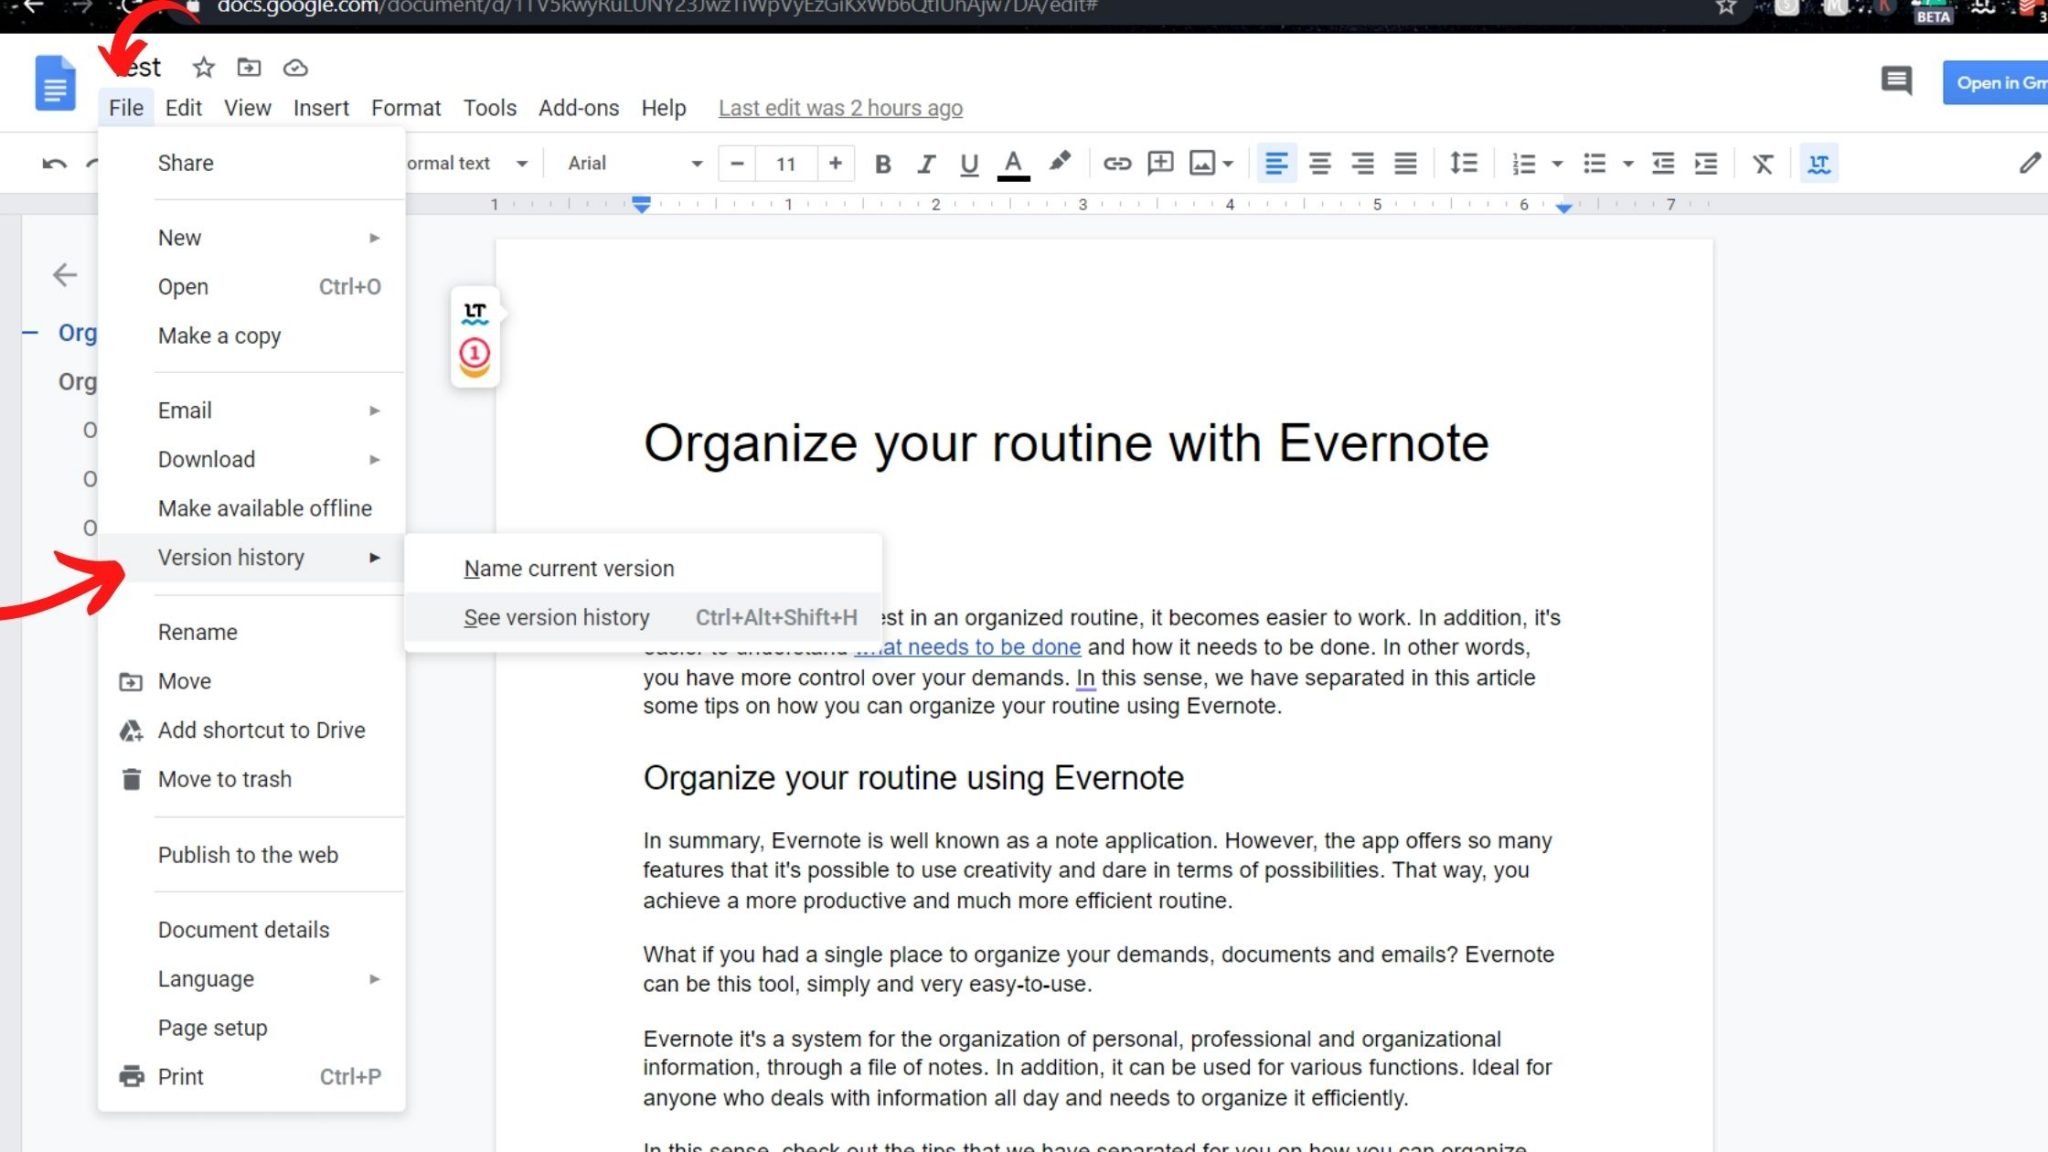Image resolution: width=2048 pixels, height=1152 pixels.
Task: Click the 'Last edit was 2 hours ago' link
Action: [x=840, y=108]
